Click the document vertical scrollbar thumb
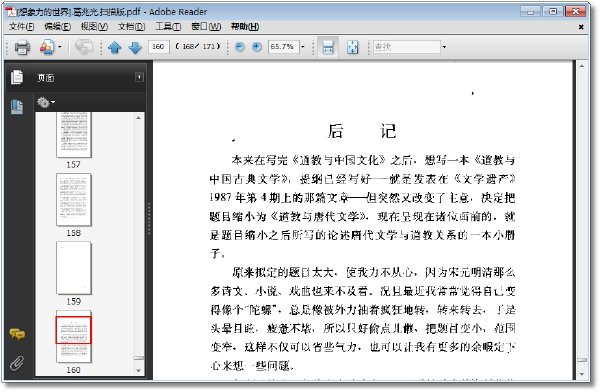The width and height of the screenshot is (600, 392). coord(582,360)
